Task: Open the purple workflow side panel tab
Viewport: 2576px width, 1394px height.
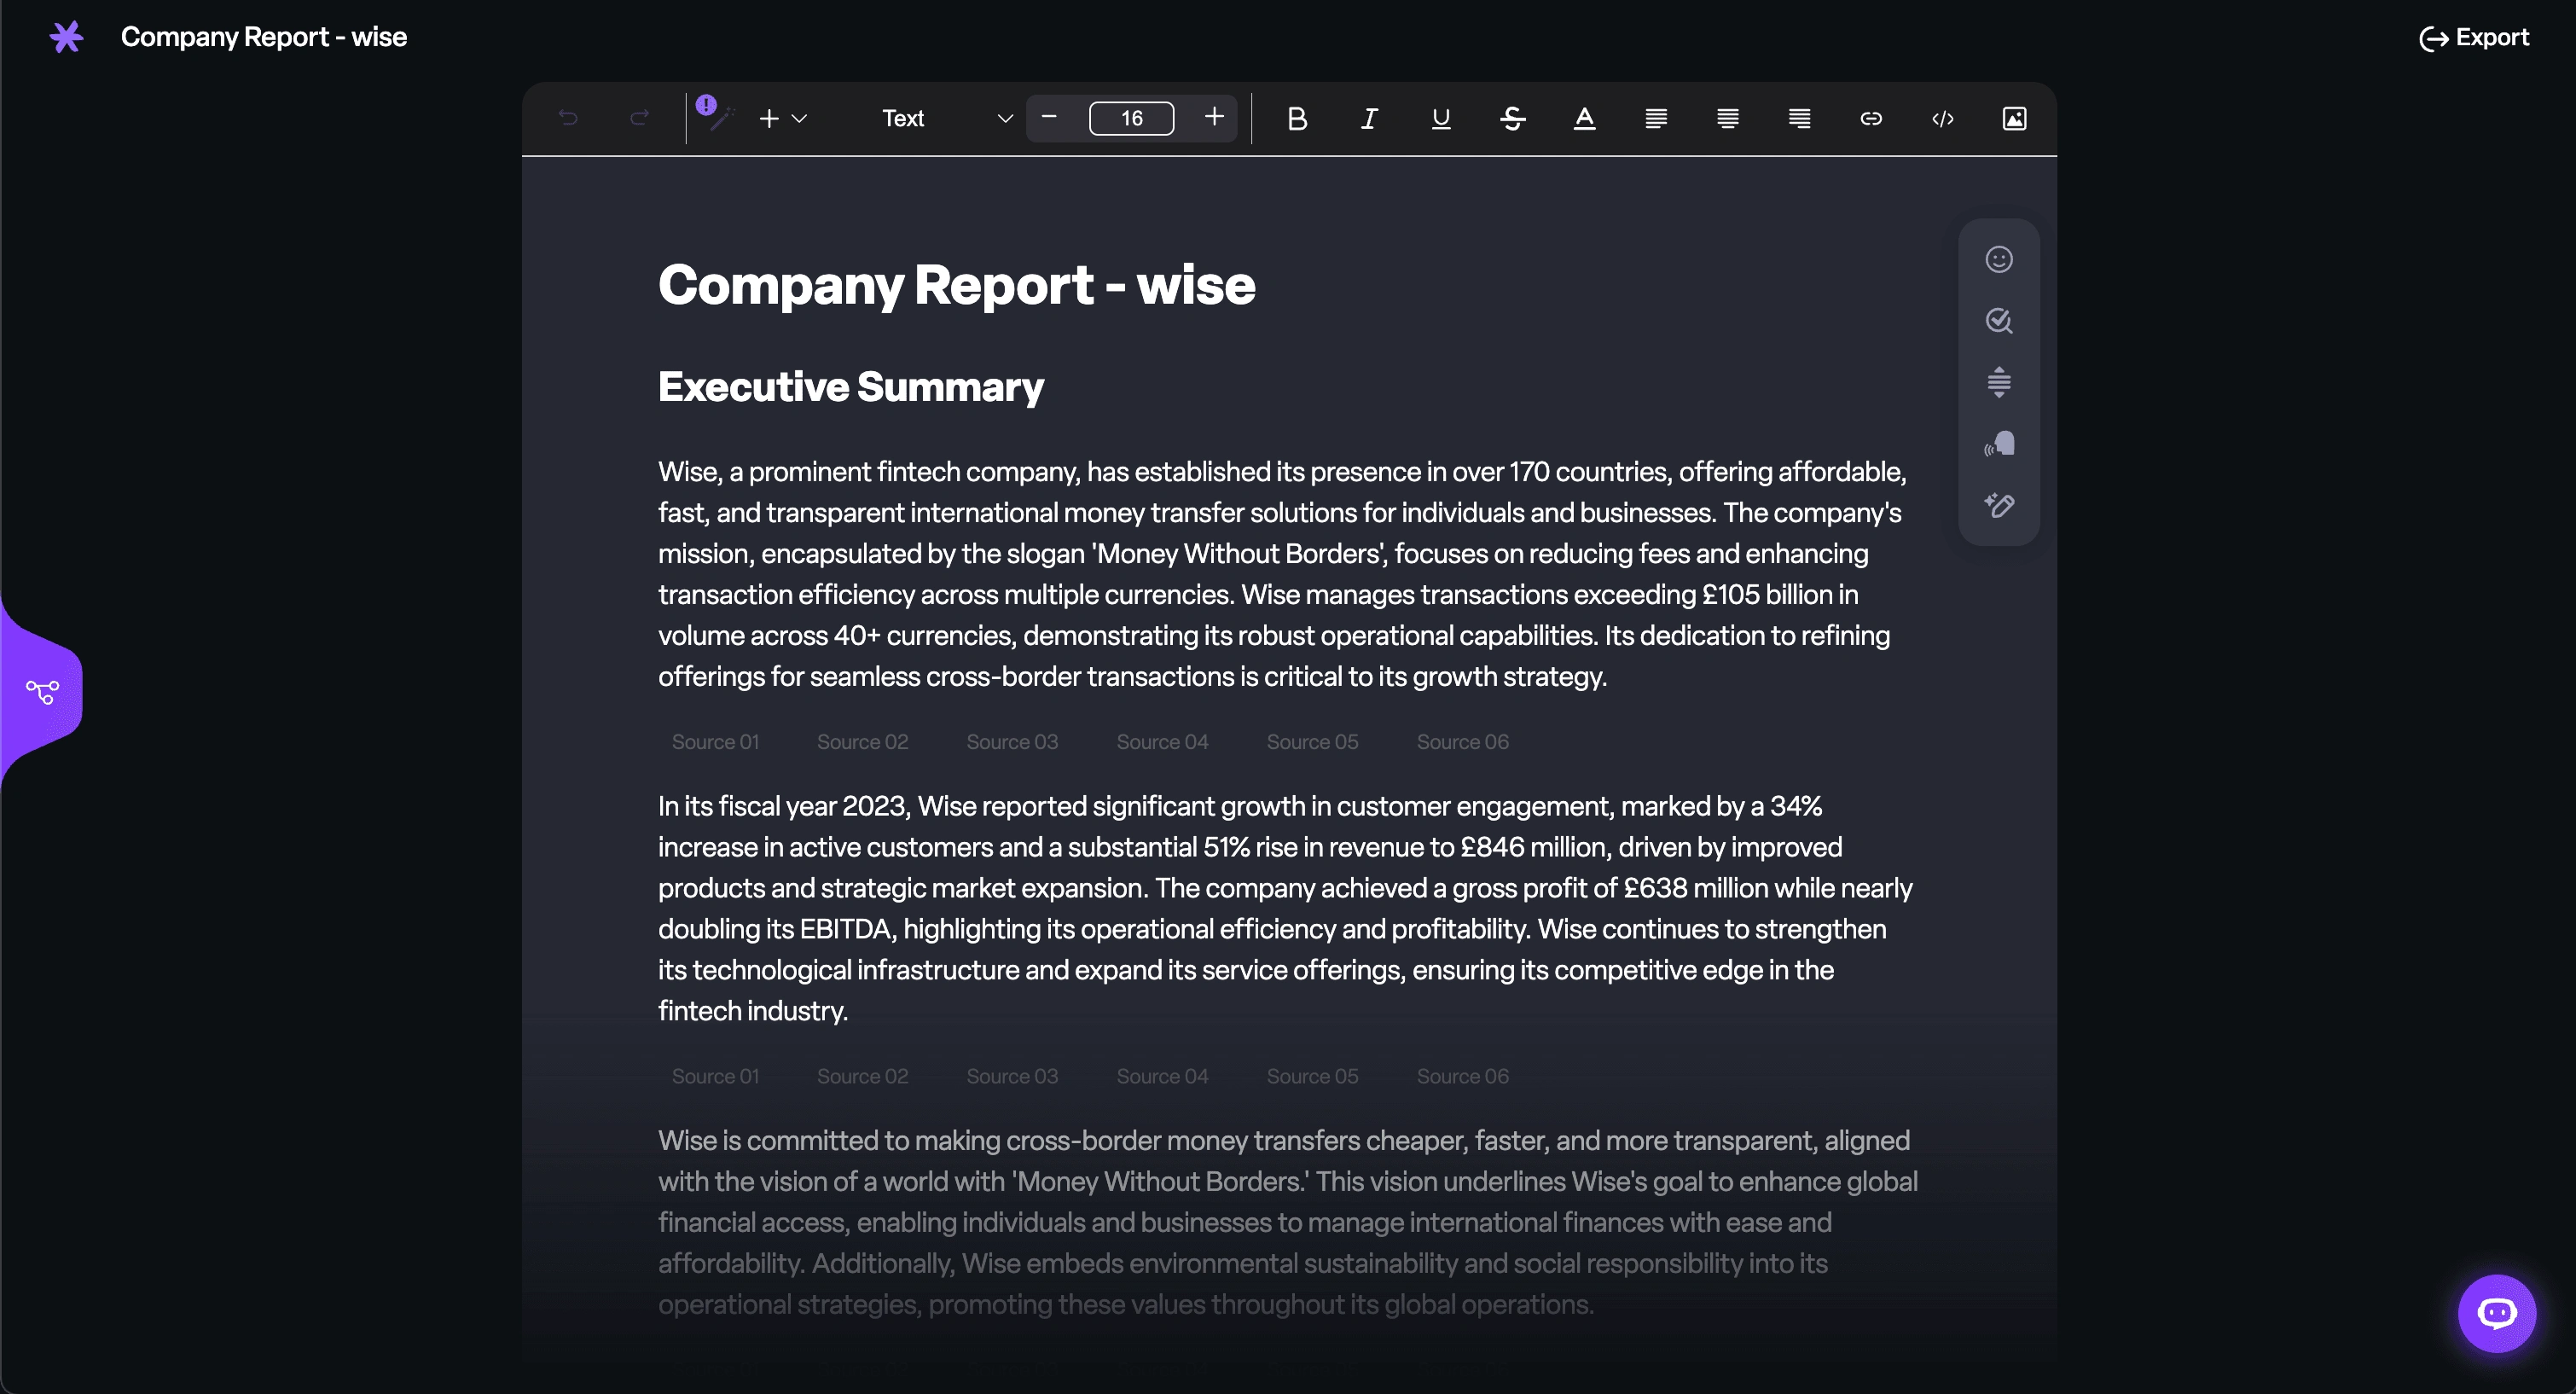Action: [42, 691]
